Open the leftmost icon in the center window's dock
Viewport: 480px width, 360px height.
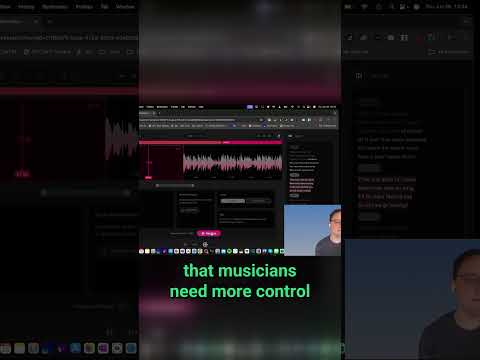[141, 251]
